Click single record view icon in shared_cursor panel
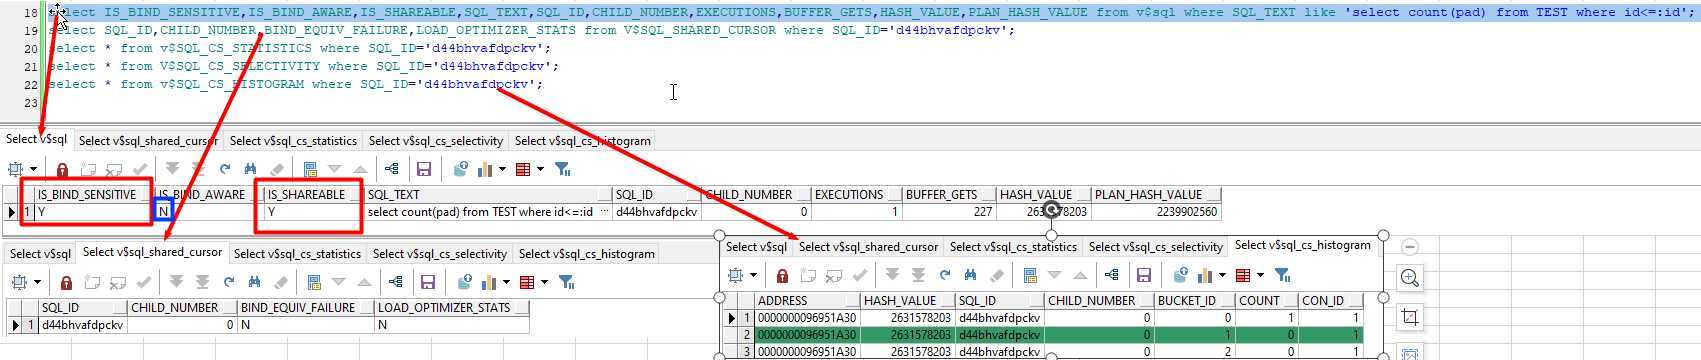 click(x=313, y=282)
